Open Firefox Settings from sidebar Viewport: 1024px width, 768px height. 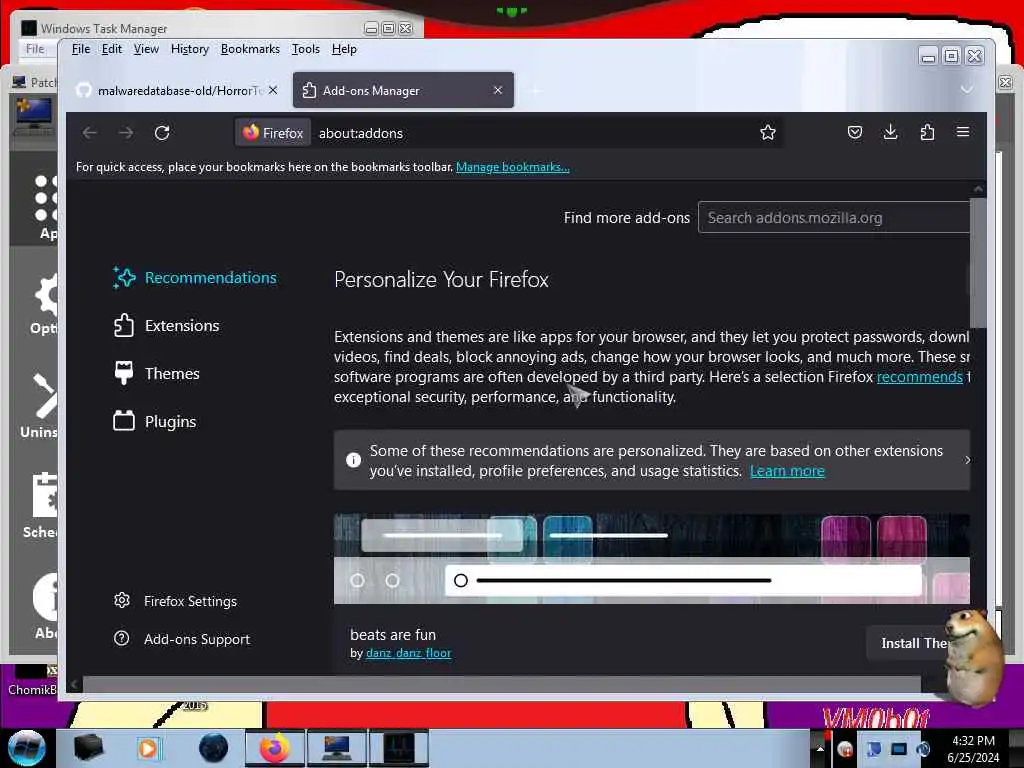tap(175, 601)
